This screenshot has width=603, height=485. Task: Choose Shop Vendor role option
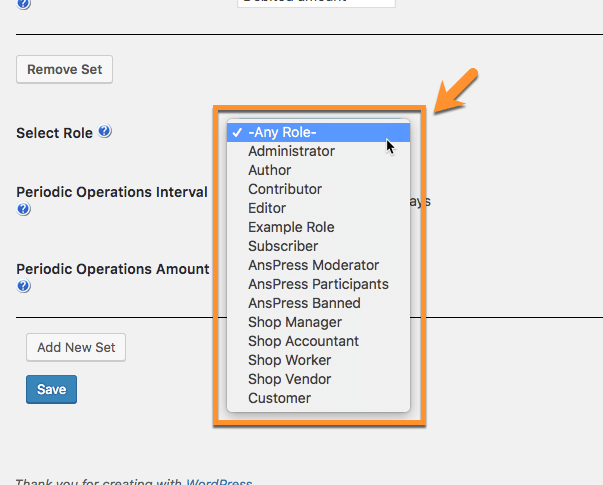(290, 379)
